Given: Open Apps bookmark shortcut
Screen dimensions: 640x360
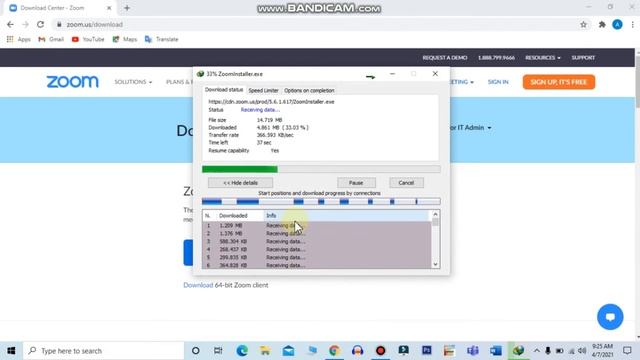Looking at the screenshot, I should 19,39.
